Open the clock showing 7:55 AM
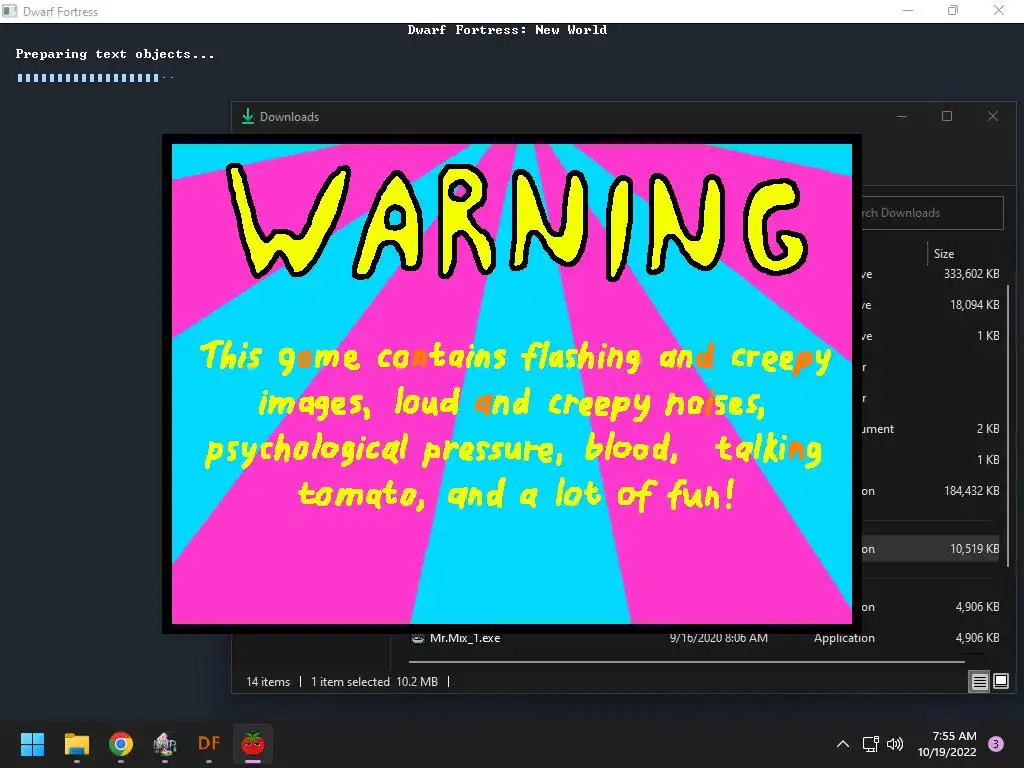 coord(946,744)
